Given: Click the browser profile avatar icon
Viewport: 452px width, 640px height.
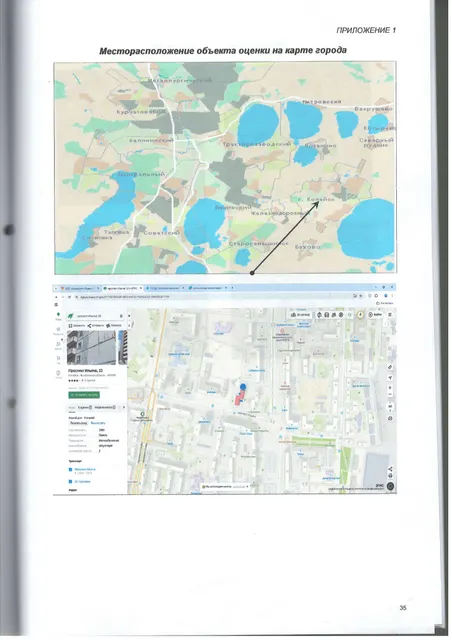Looking at the screenshot, I should click(x=386, y=296).
